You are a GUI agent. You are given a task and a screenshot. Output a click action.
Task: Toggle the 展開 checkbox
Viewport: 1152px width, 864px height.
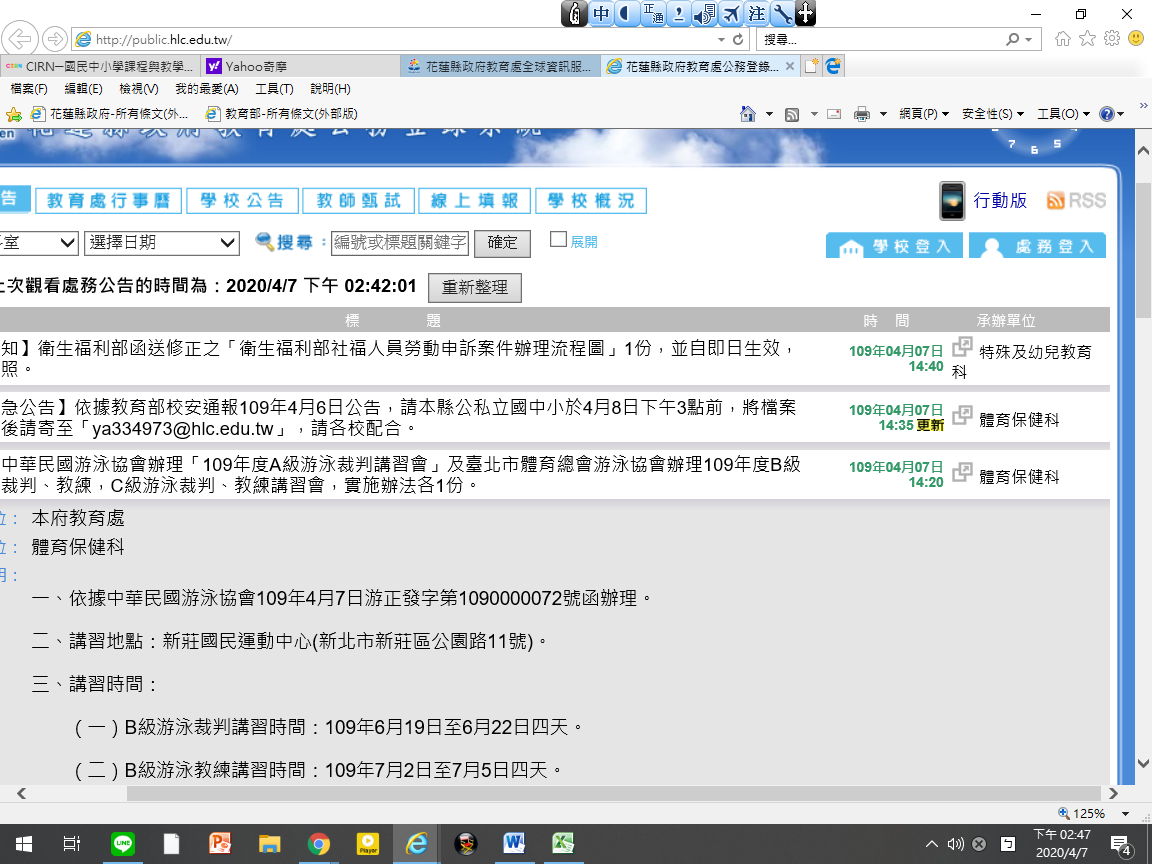(x=559, y=240)
